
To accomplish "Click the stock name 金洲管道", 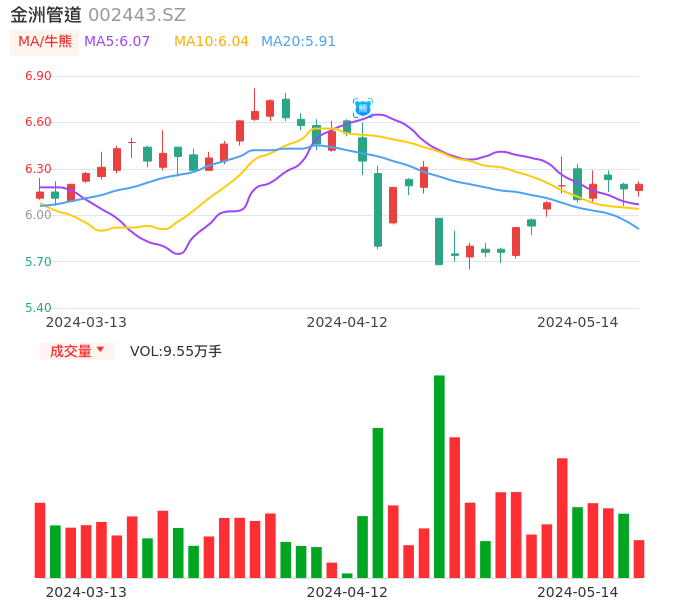I will (46, 15).
